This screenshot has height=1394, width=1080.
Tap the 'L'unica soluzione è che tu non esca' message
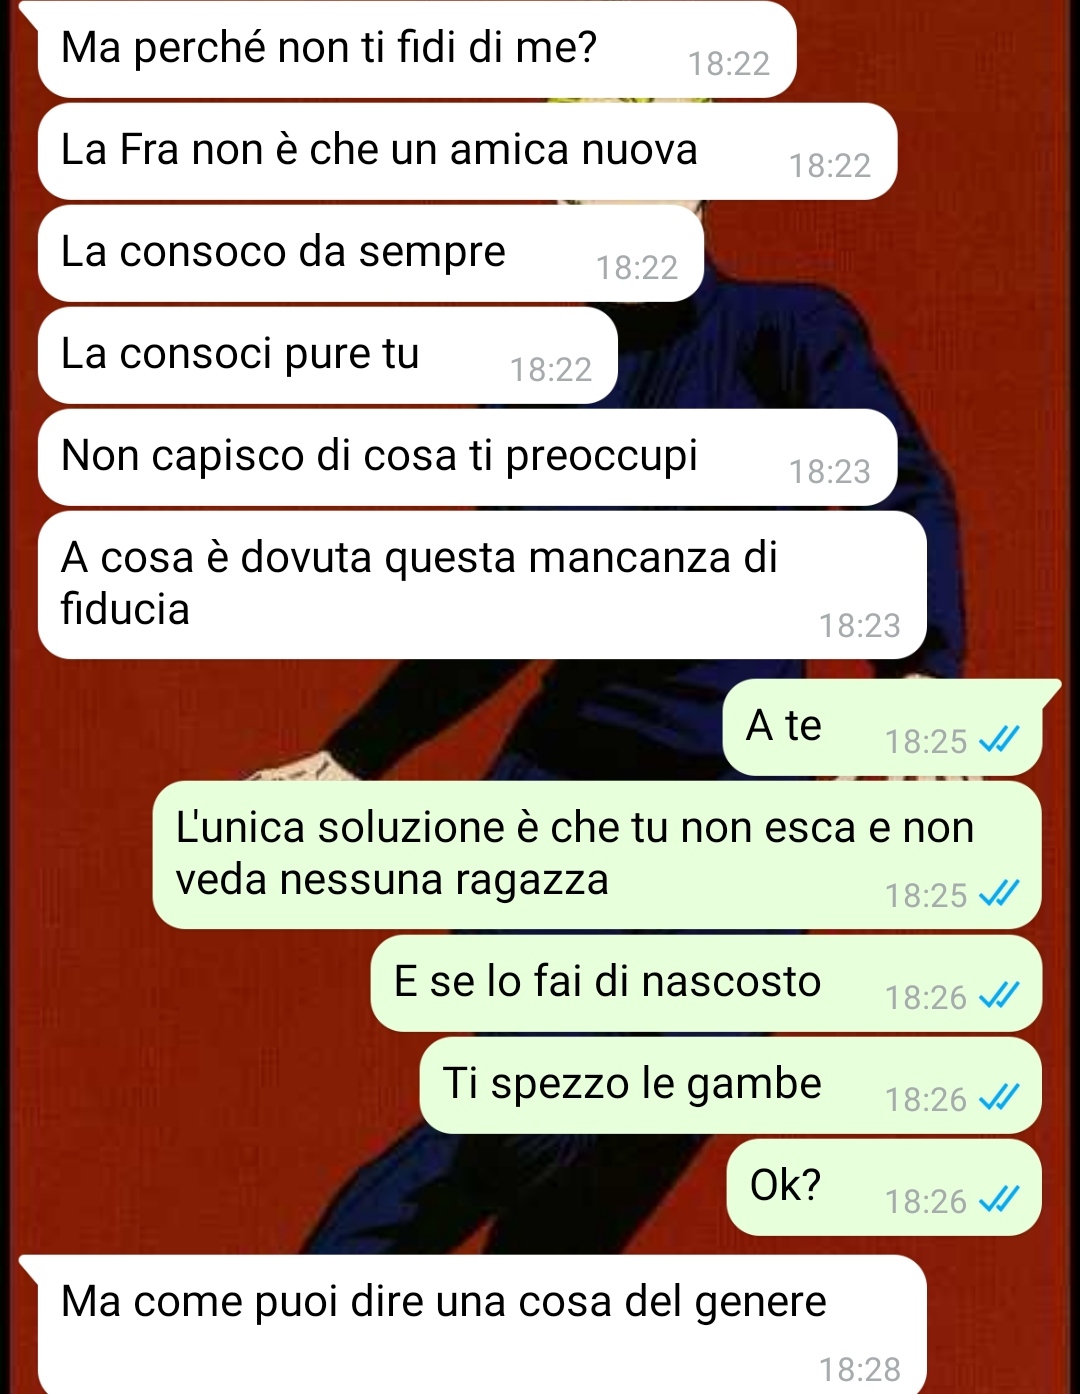tap(597, 855)
